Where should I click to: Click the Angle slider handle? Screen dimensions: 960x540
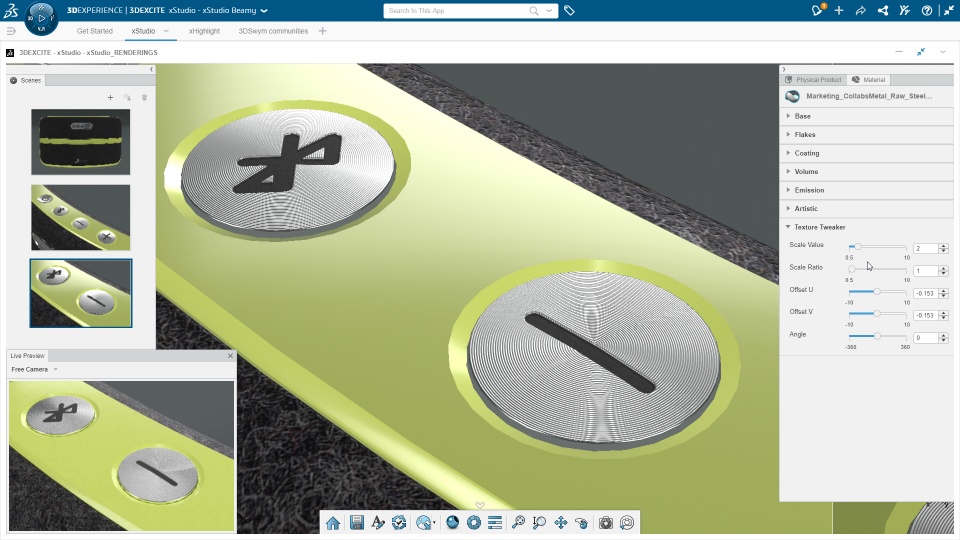877,336
